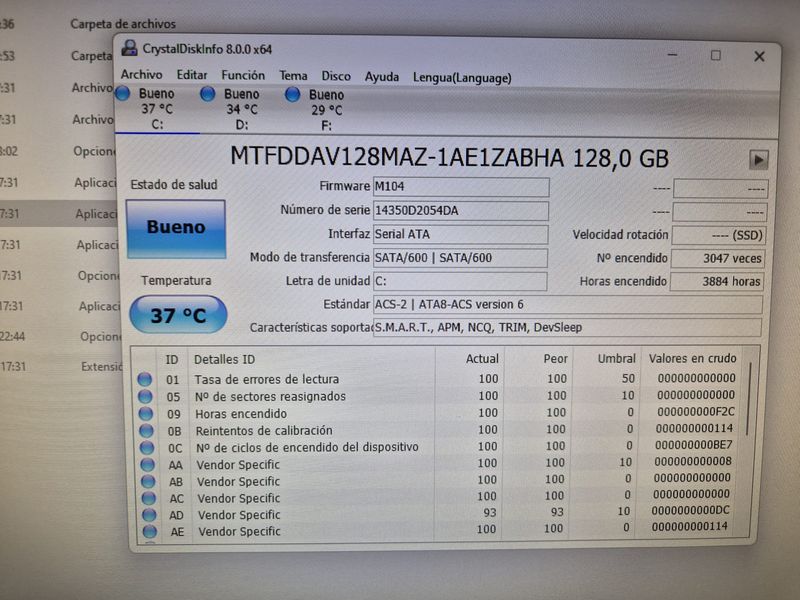Select 'Nº de sectores reasignados' row
The width and height of the screenshot is (800, 600).
click(x=439, y=396)
